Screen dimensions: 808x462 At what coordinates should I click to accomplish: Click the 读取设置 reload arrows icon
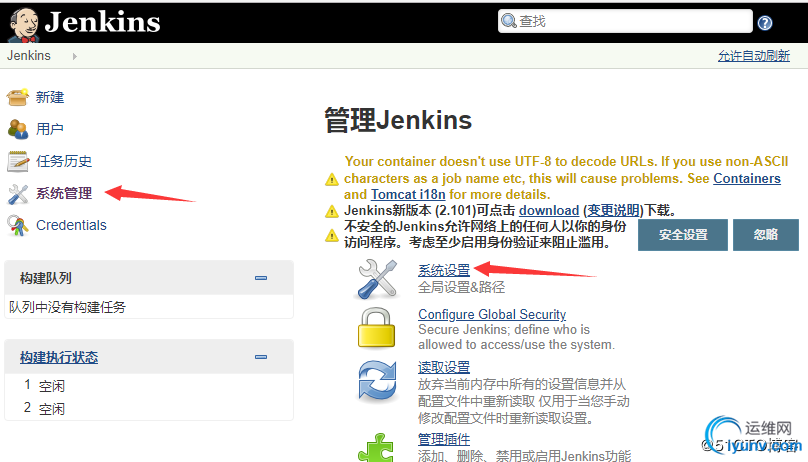pos(378,381)
